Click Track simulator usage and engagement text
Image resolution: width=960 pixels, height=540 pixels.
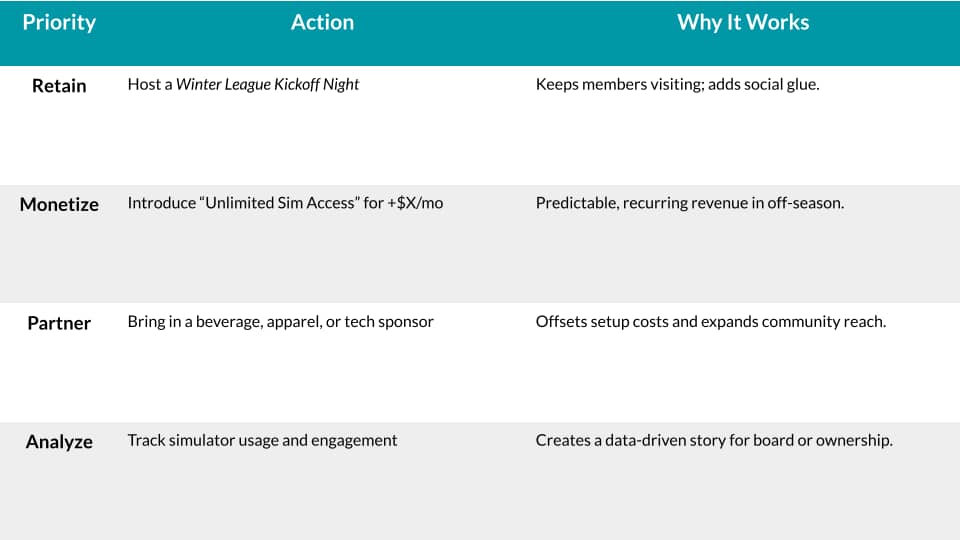tap(262, 440)
